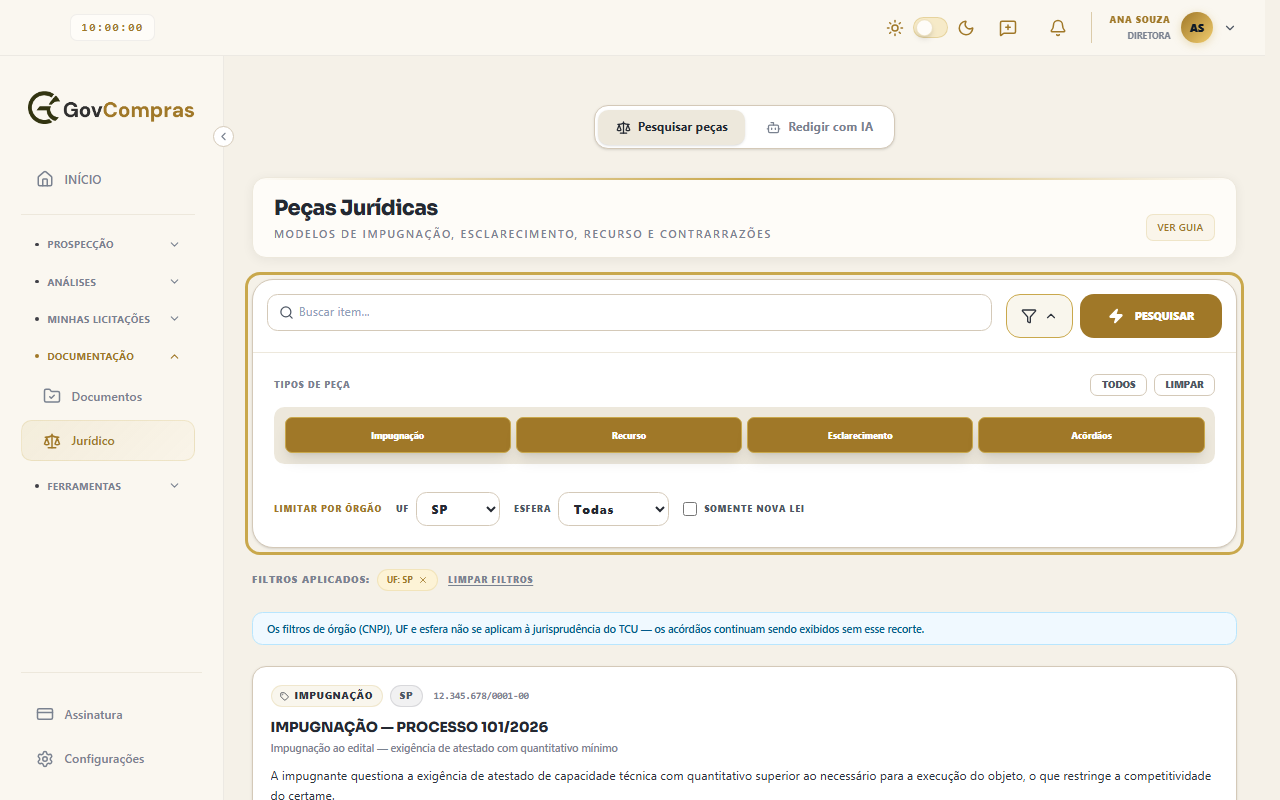
Task: Collapse the sidebar with the arrow button
Action: pyautogui.click(x=224, y=136)
